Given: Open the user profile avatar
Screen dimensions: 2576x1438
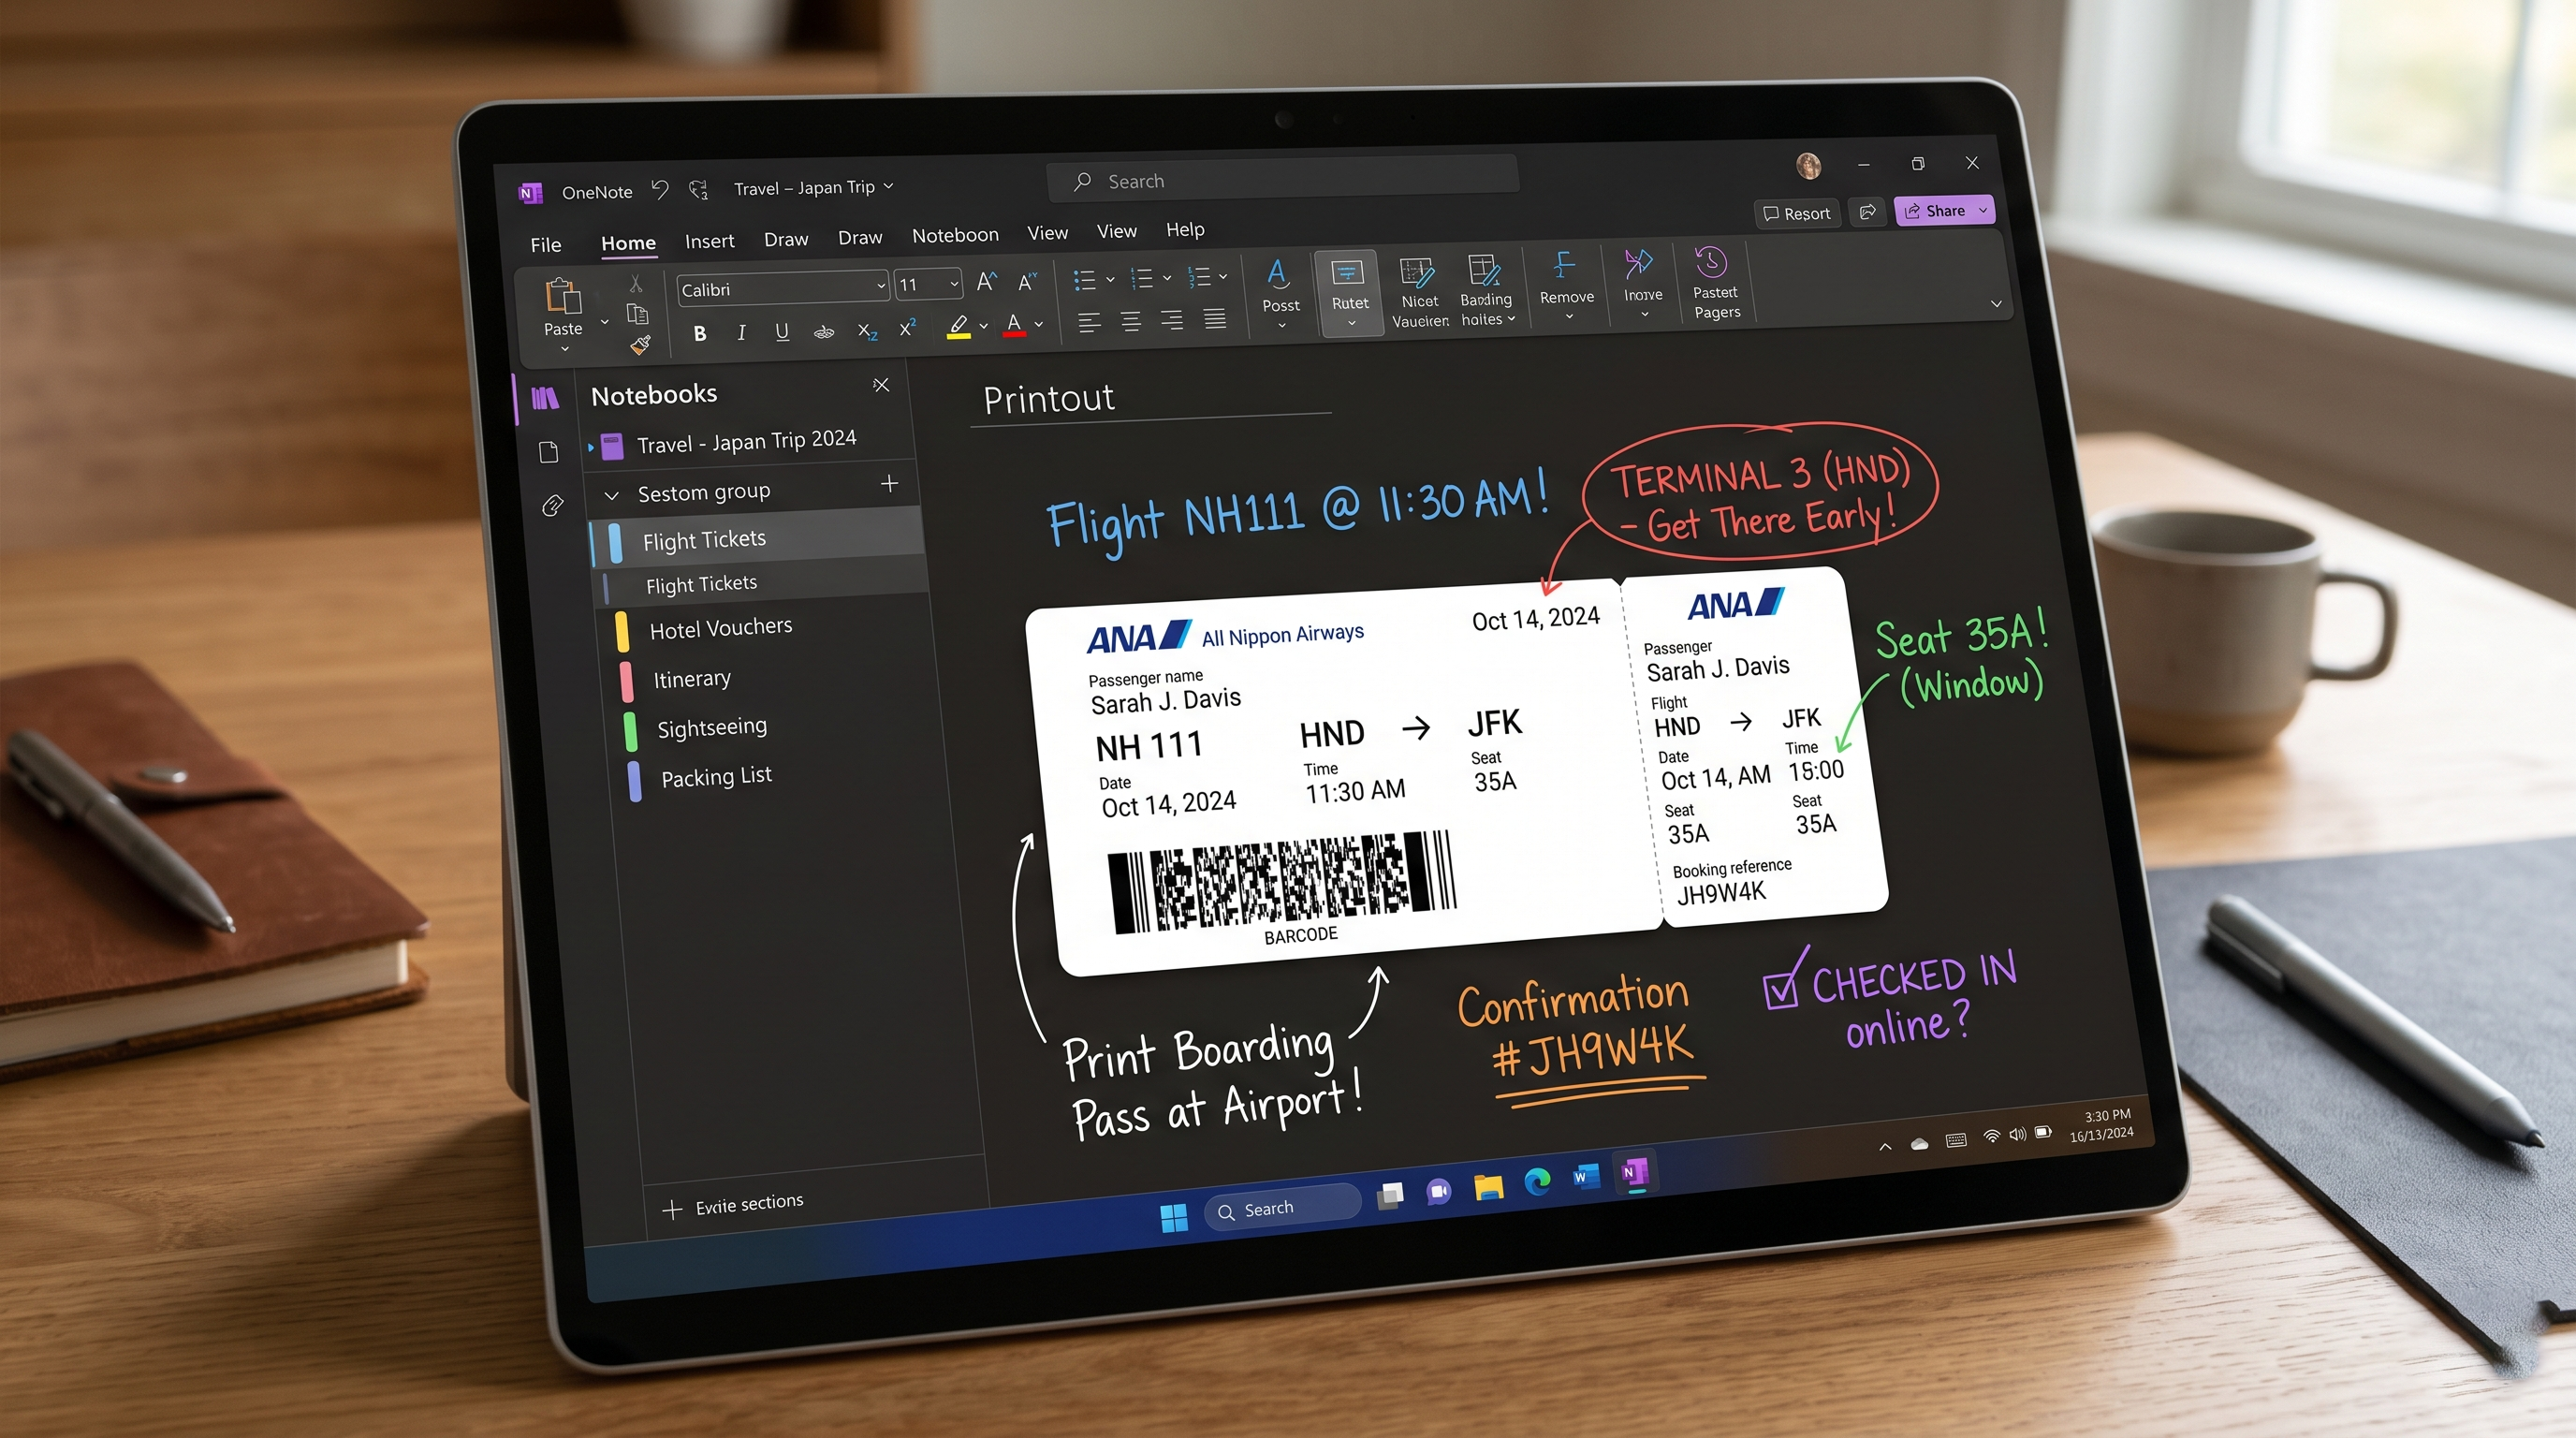Looking at the screenshot, I should click(x=1808, y=165).
